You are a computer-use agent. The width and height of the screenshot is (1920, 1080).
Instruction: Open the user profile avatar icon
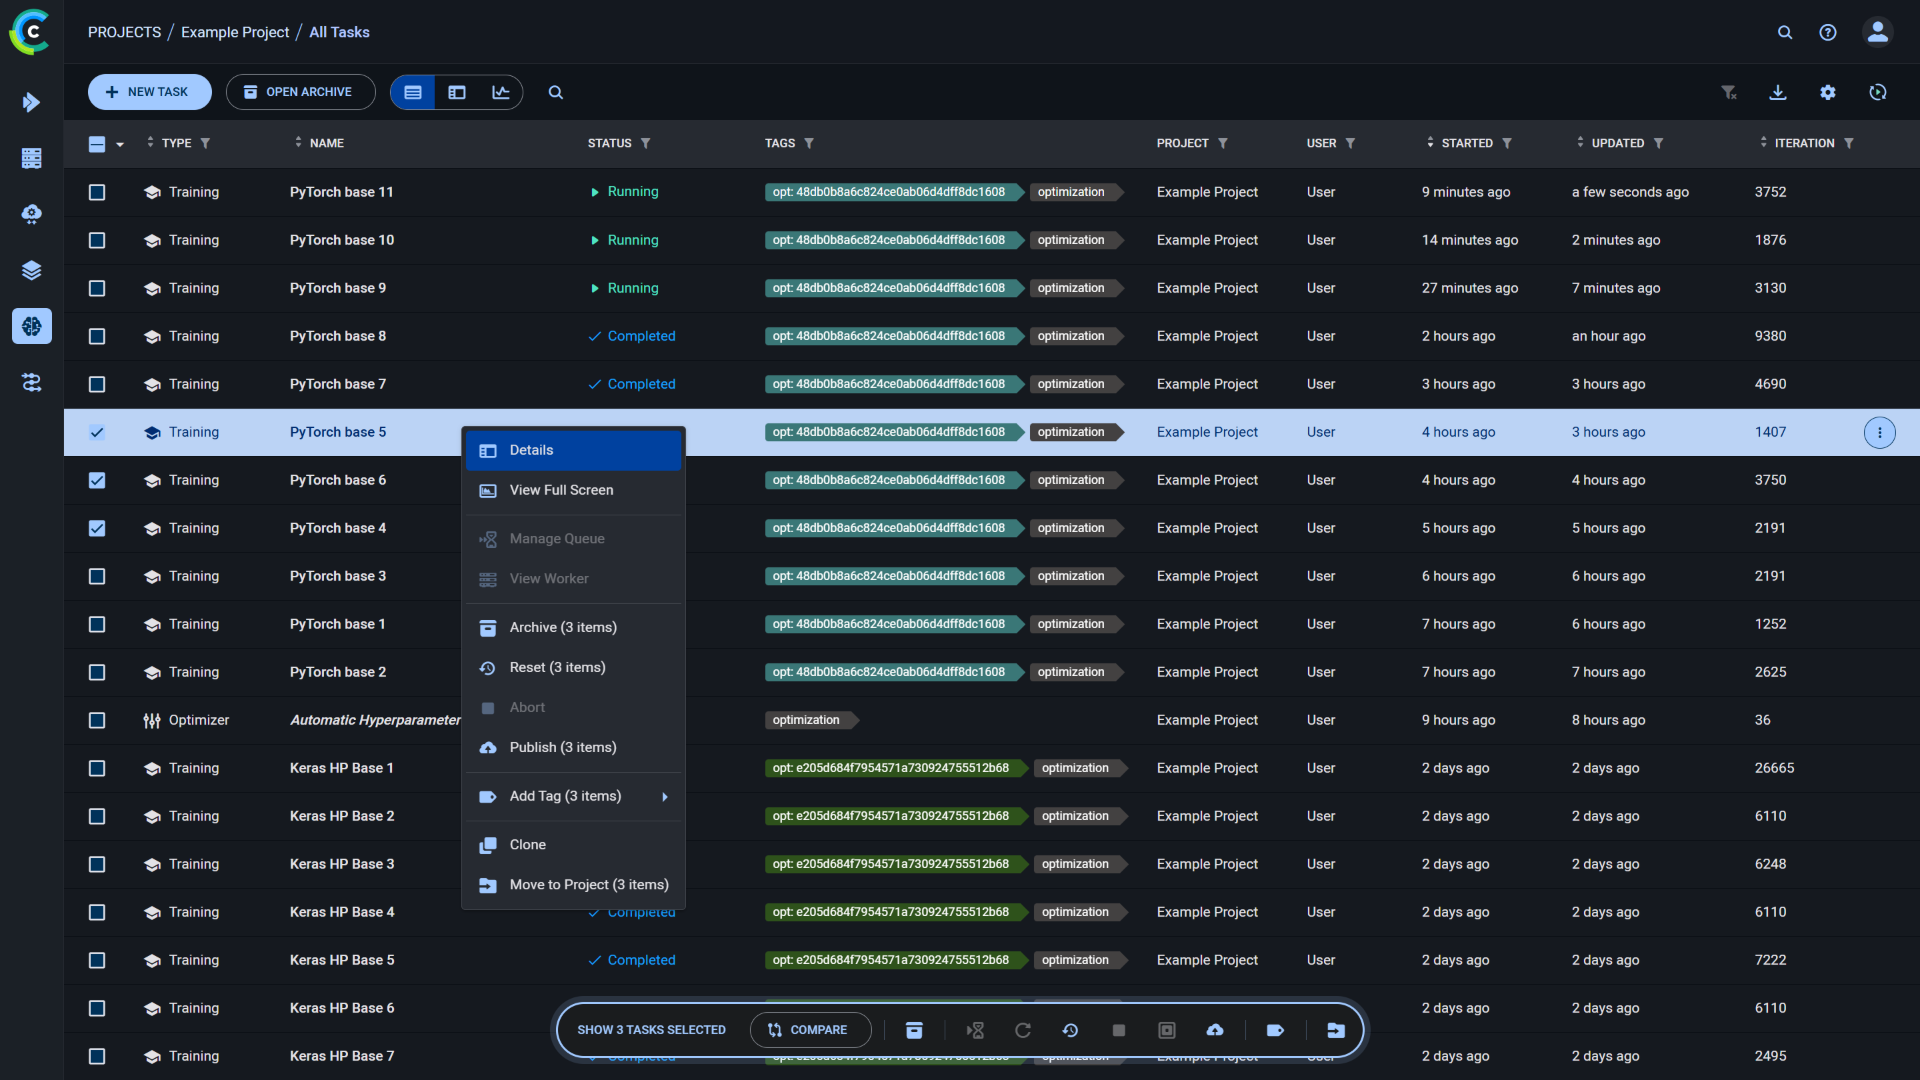coord(1878,32)
